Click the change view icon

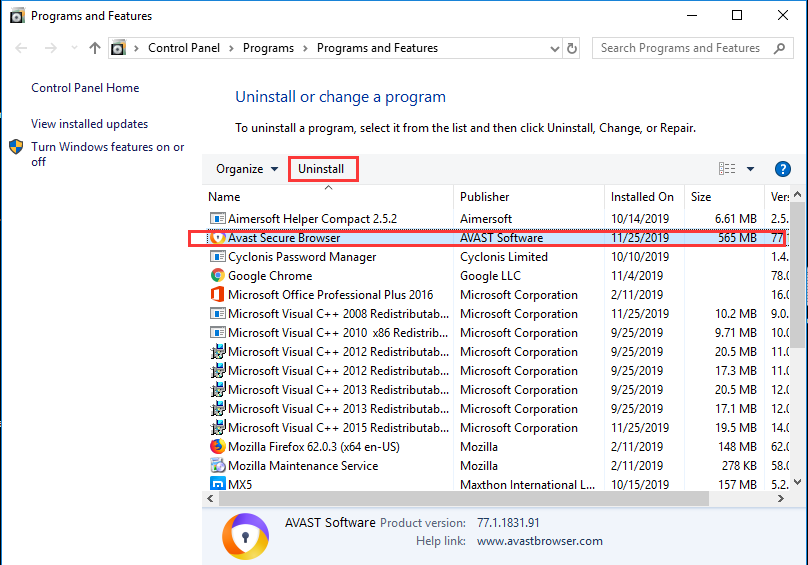coord(727,169)
